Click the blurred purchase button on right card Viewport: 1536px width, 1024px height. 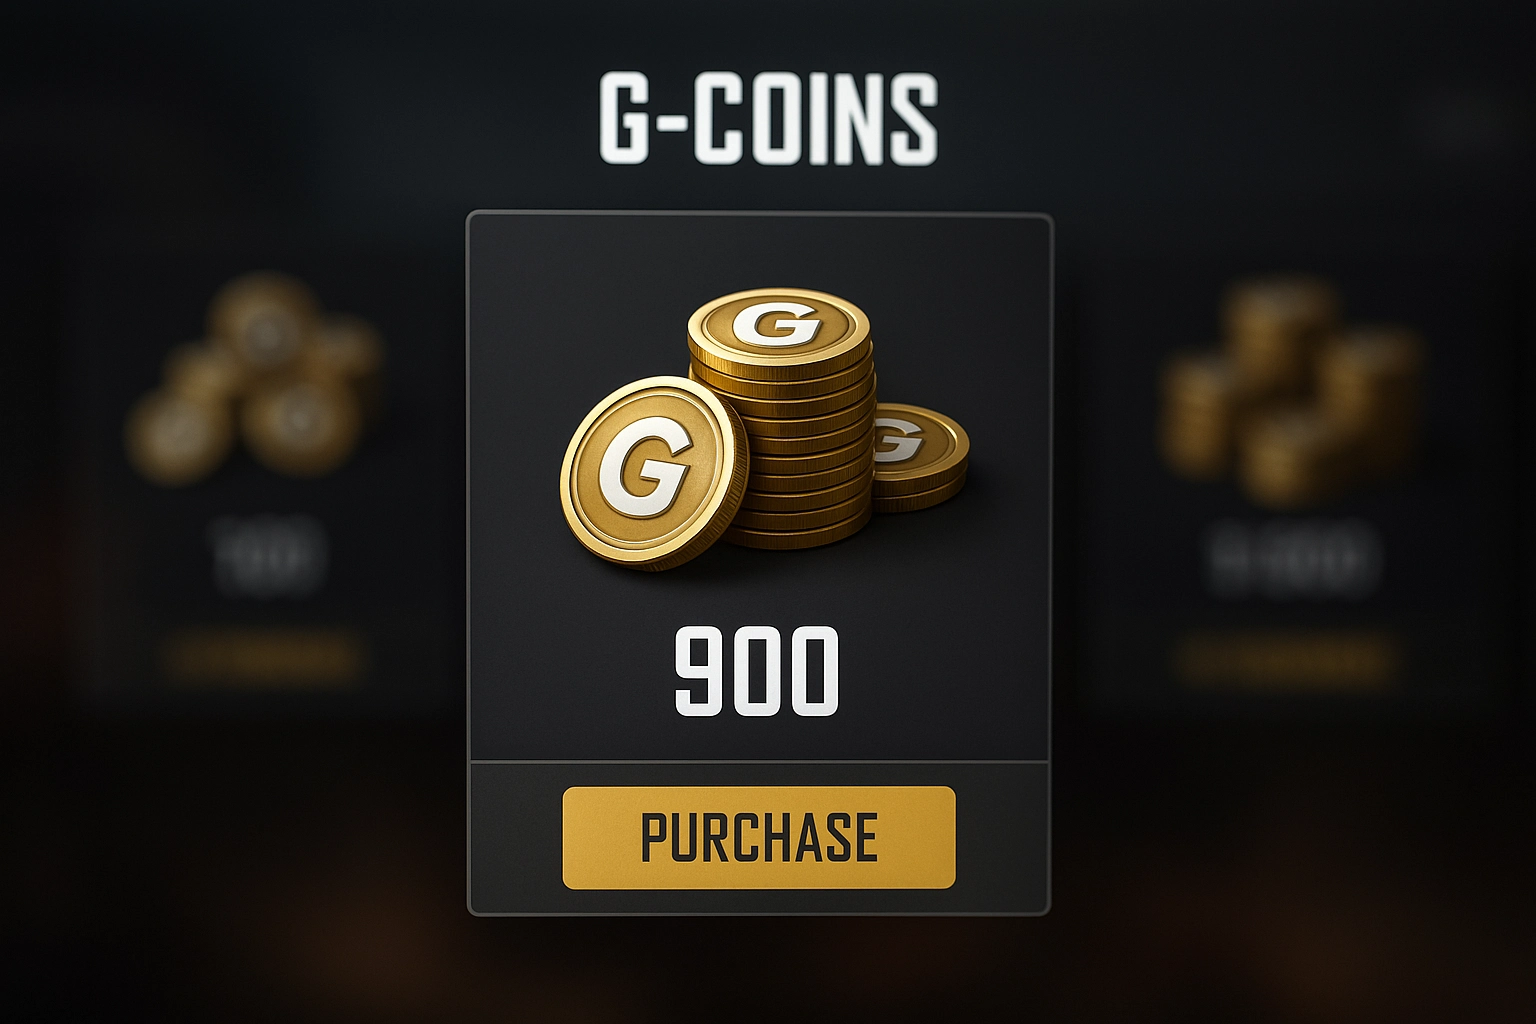click(1286, 660)
